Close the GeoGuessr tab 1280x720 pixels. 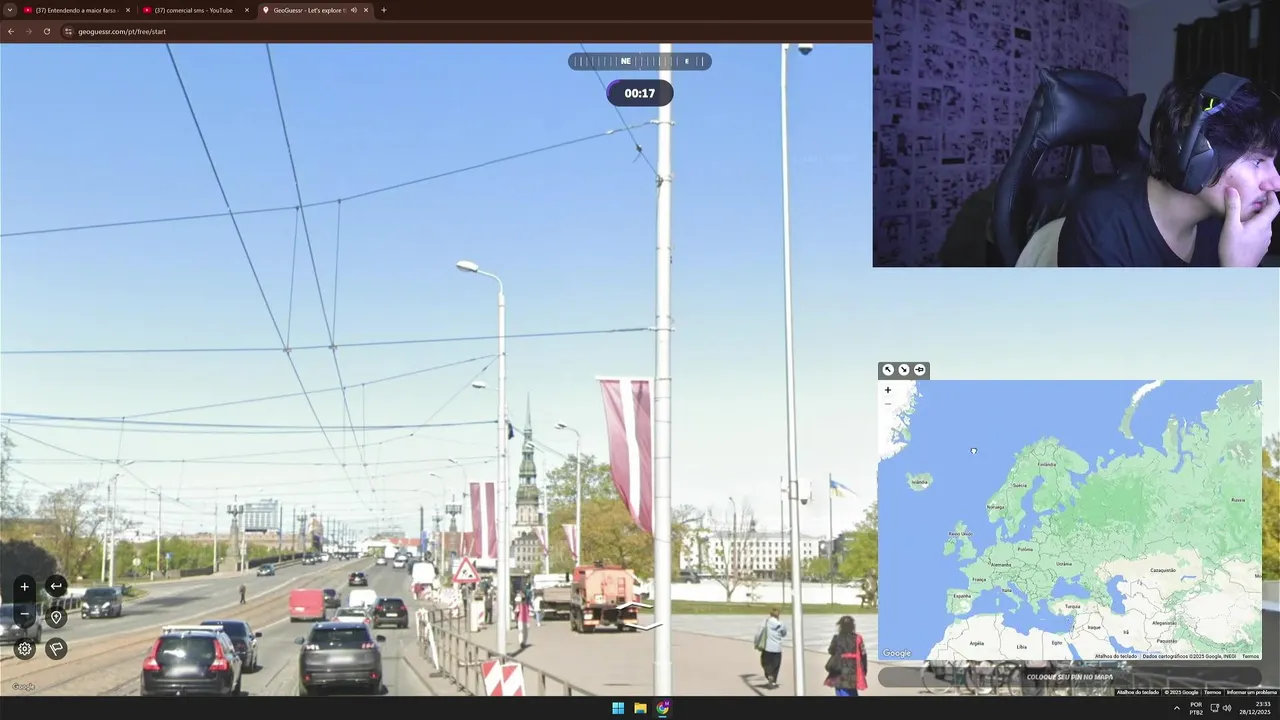pyautogui.click(x=366, y=10)
